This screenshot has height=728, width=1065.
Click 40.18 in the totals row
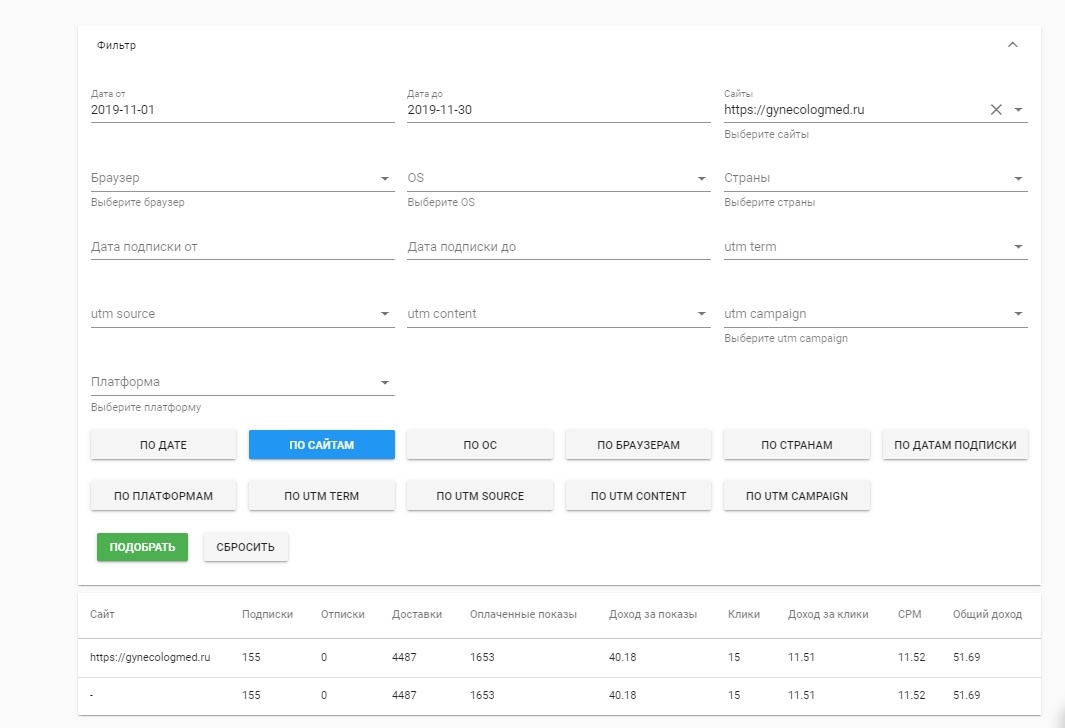click(x=623, y=695)
